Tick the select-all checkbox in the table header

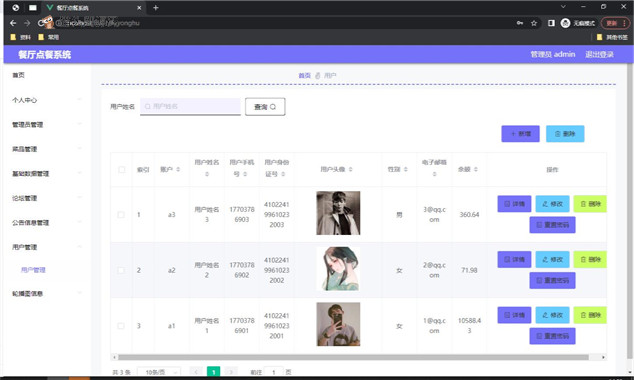(x=122, y=169)
